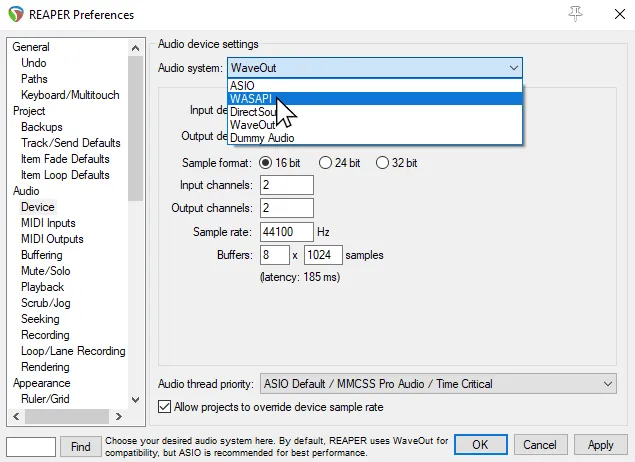Screen dimensions: 635x462
Task: Choose ASIO from the audio system list
Action: [x=375, y=86]
